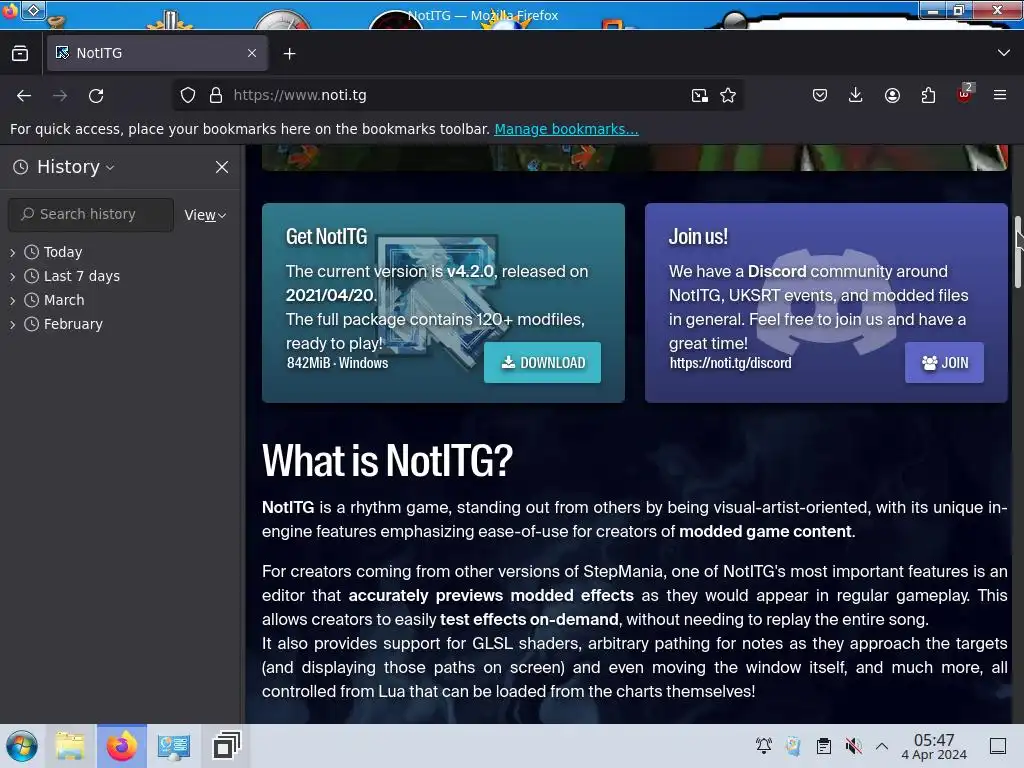The height and width of the screenshot is (768, 1024).
Task: Click the Firefox View button
Action: pyautogui.click(x=20, y=54)
